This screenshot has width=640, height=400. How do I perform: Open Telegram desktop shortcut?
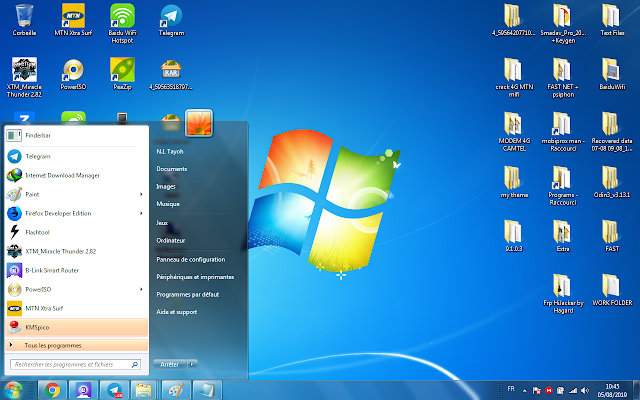[x=171, y=20]
